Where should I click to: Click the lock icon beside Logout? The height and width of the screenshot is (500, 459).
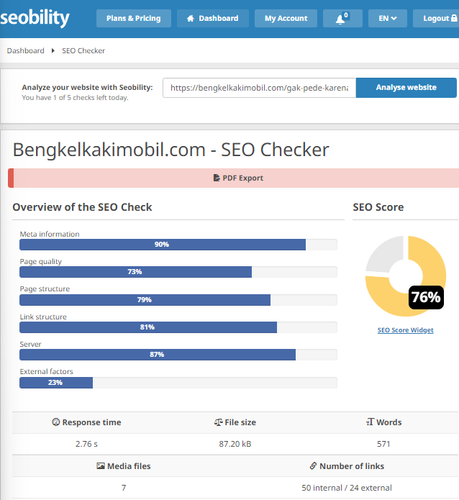pyautogui.click(x=454, y=18)
